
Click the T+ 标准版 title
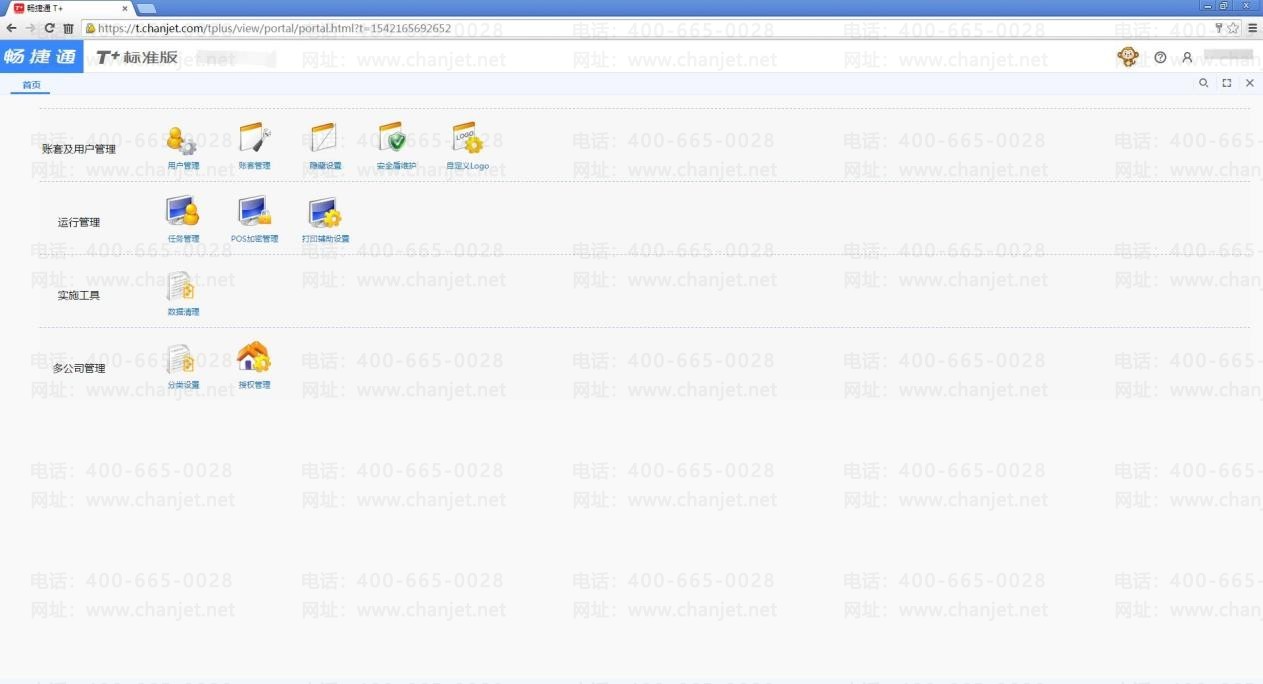(137, 57)
